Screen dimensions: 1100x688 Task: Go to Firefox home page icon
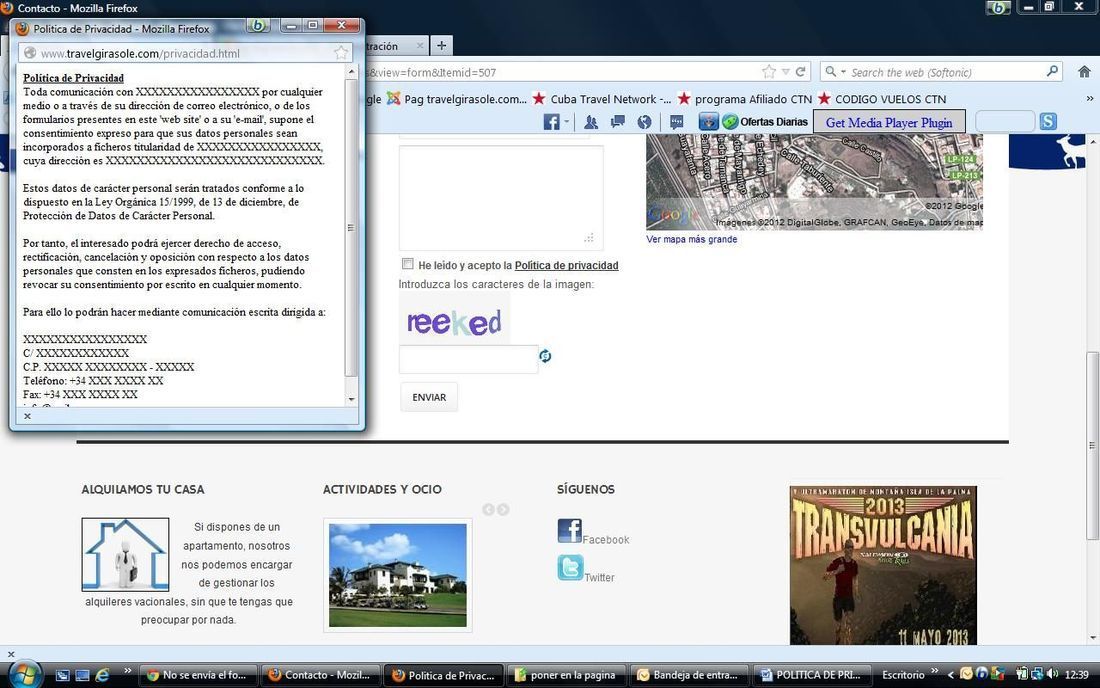click(x=1084, y=72)
